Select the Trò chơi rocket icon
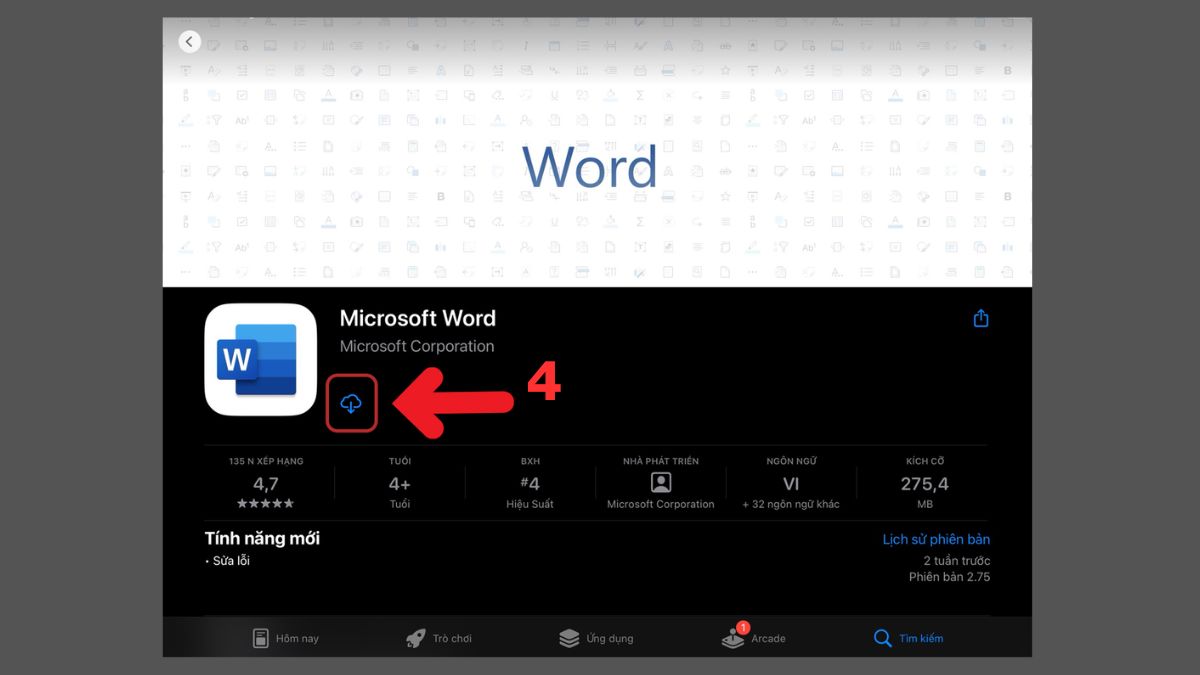This screenshot has width=1200, height=675. (417, 637)
